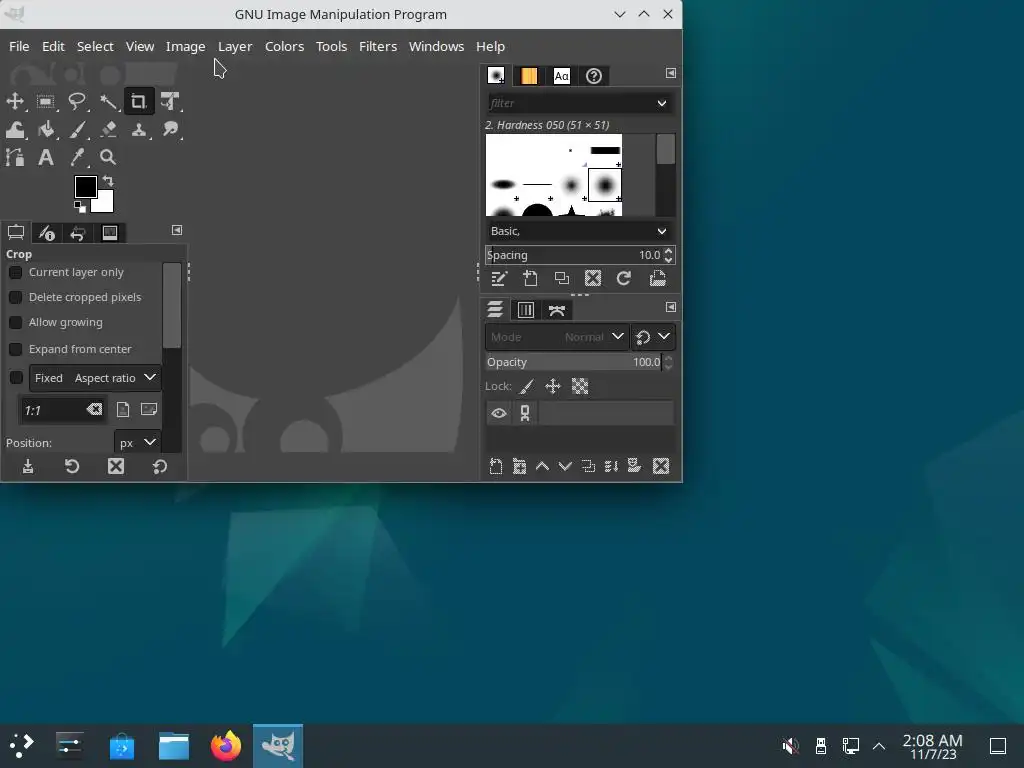The height and width of the screenshot is (768, 1024).
Task: Select the Eraser tool
Action: click(108, 129)
